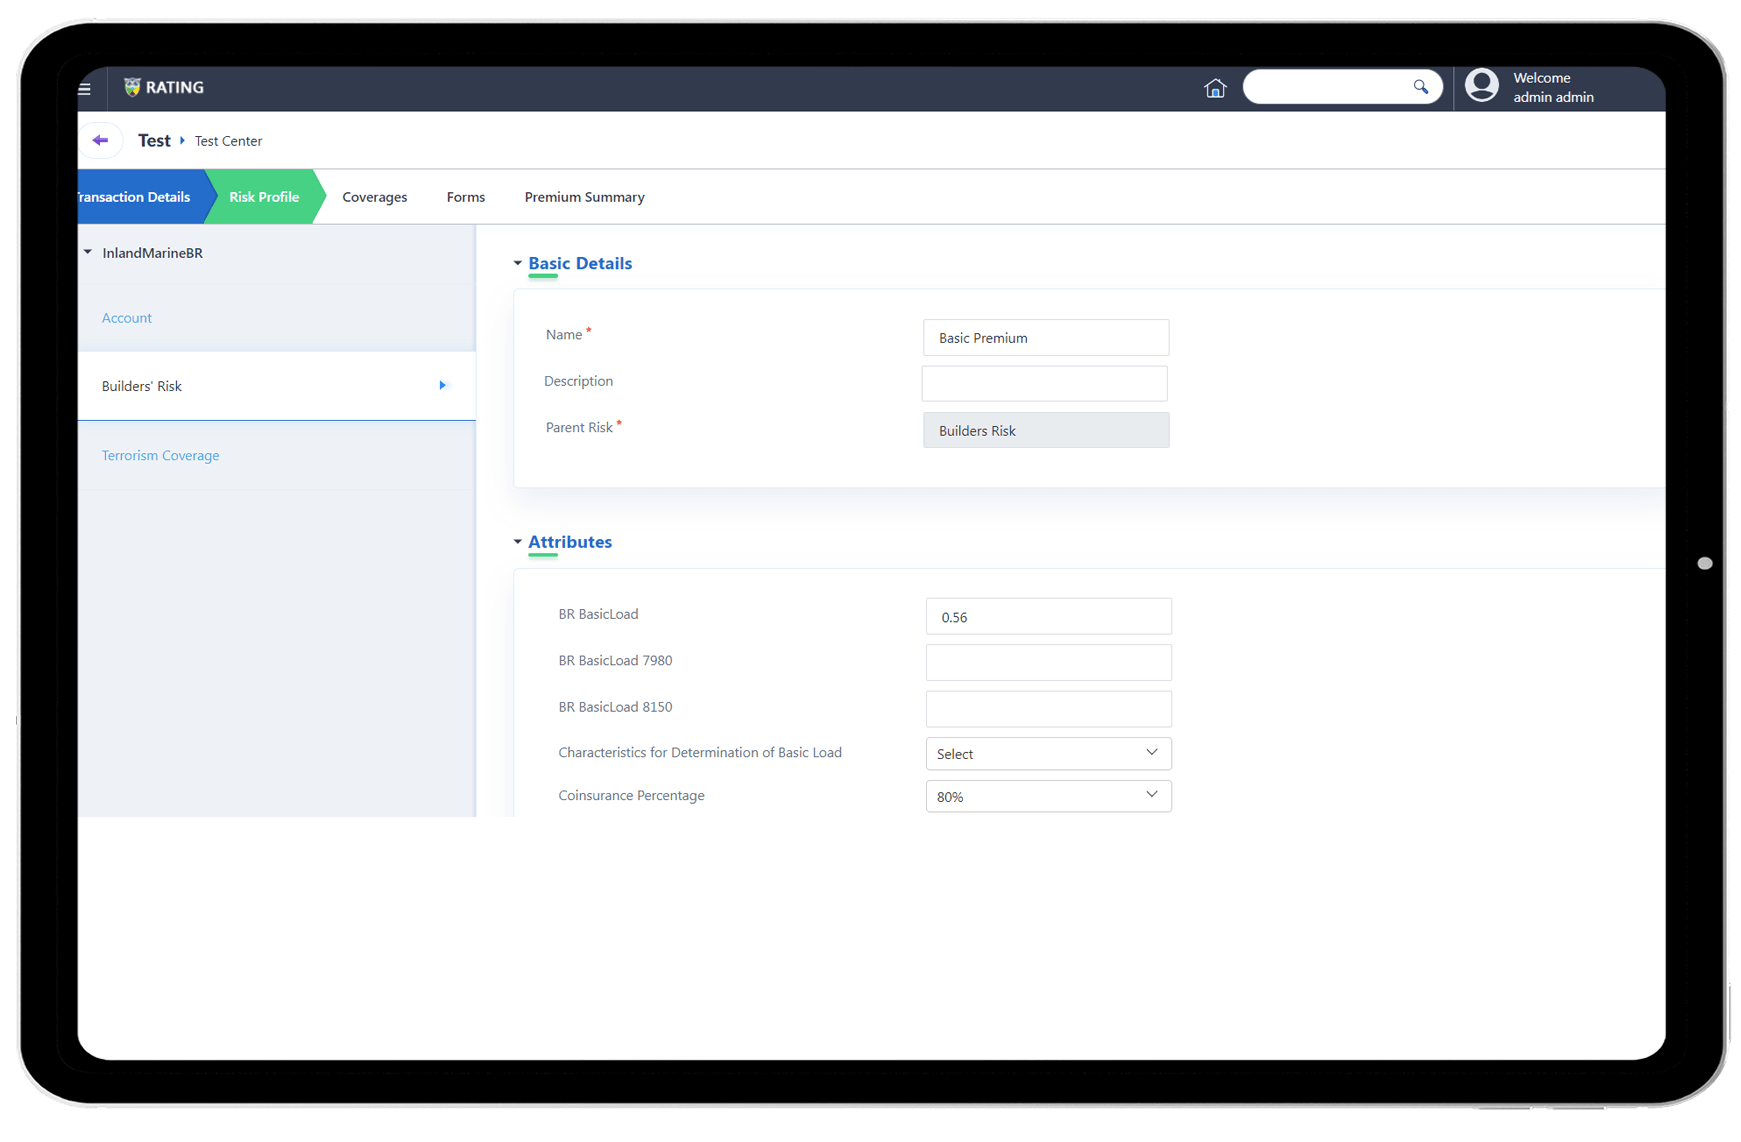Open the hamburger menu icon
Screen dimensions: 1741x1142
[85, 89]
